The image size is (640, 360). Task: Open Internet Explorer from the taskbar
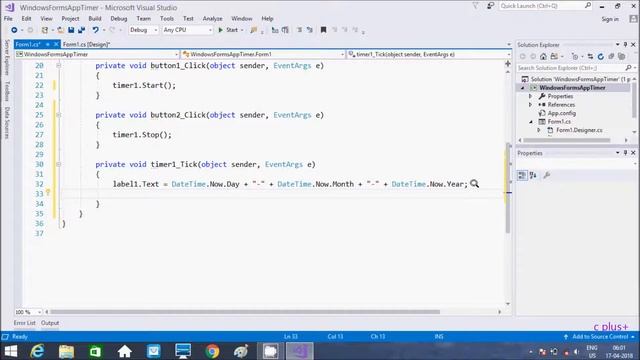pos(37,351)
